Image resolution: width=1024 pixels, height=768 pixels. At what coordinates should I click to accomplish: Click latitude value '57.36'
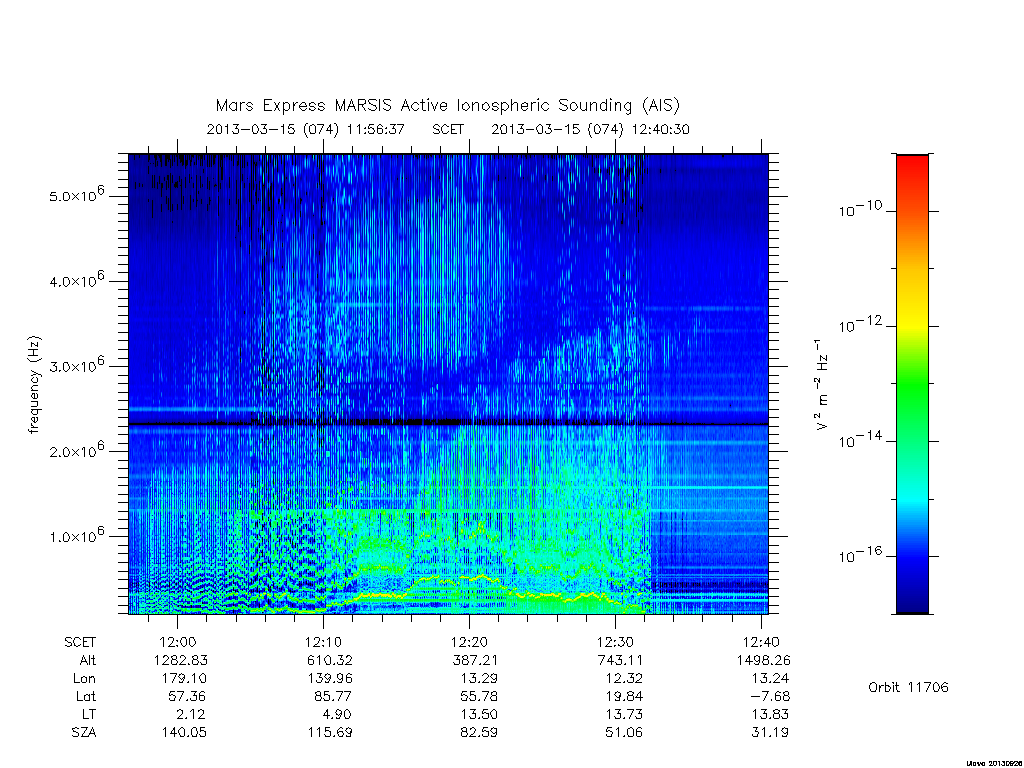click(x=187, y=696)
